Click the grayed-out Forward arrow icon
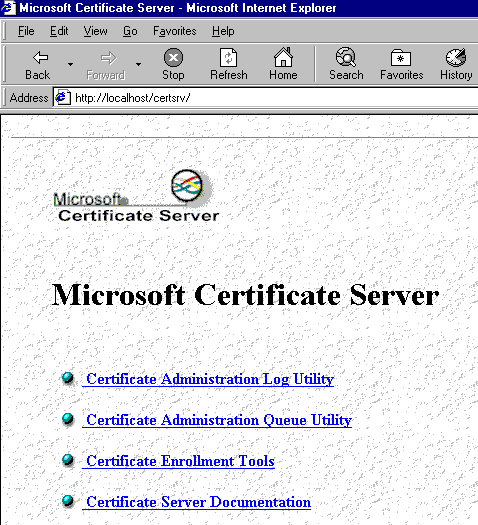The height and width of the screenshot is (525, 478). (109, 58)
